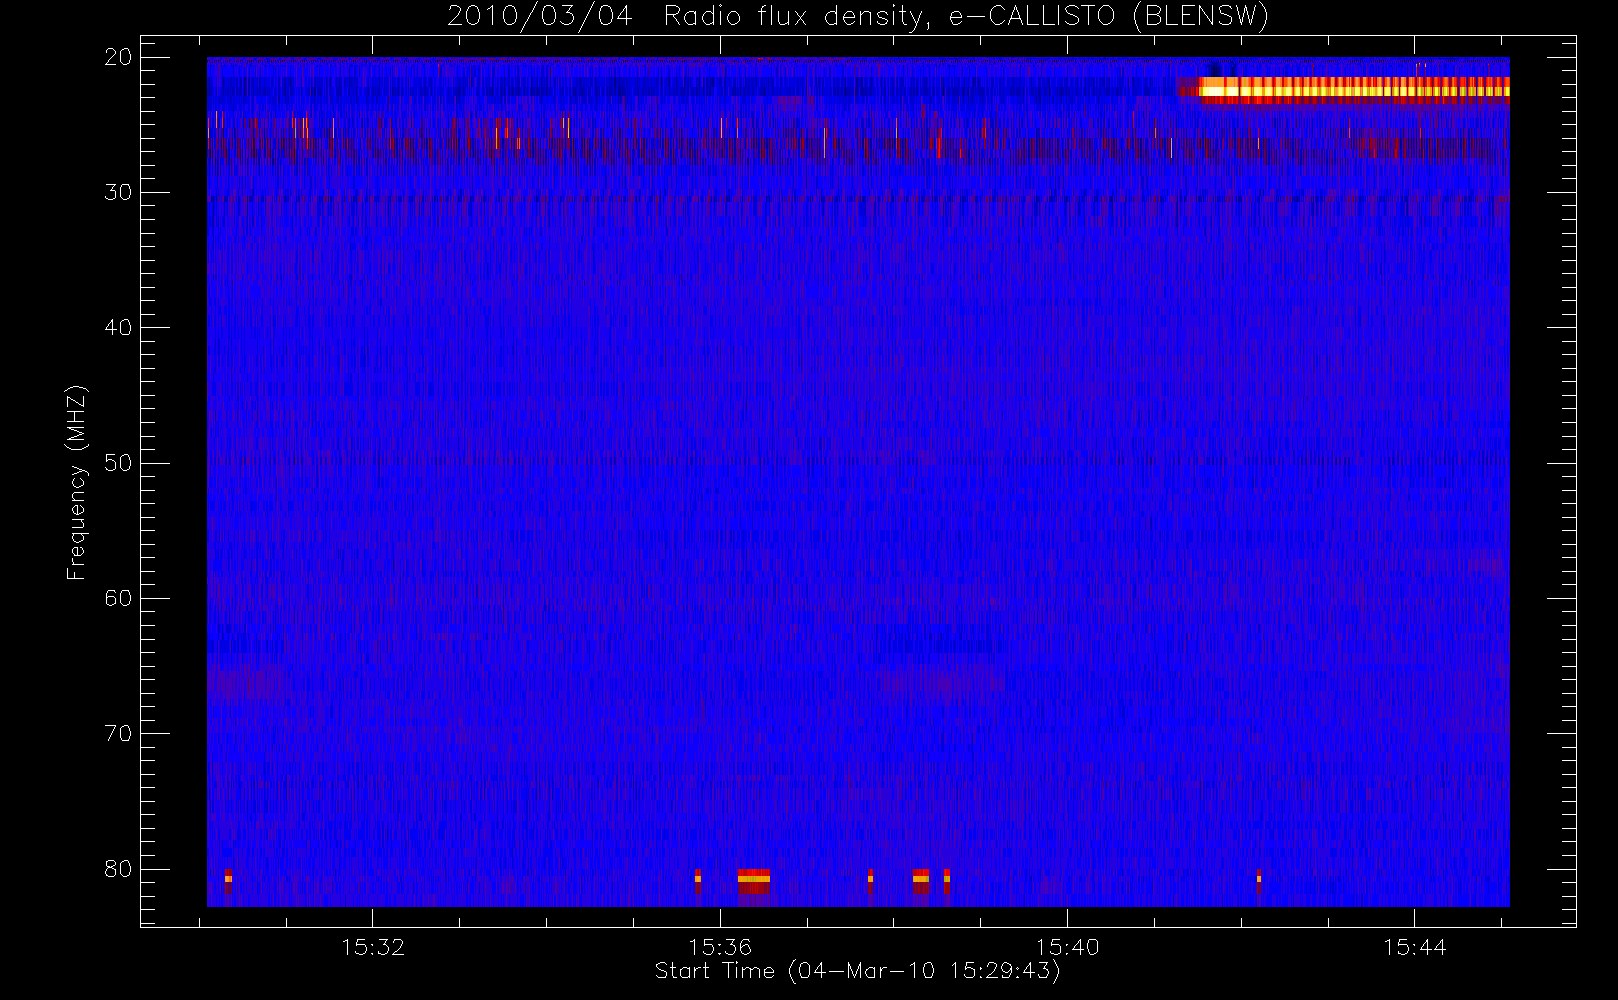The height and width of the screenshot is (1000, 1618).
Task: Click the 40 MHz frequency tick label
Action: click(118, 328)
